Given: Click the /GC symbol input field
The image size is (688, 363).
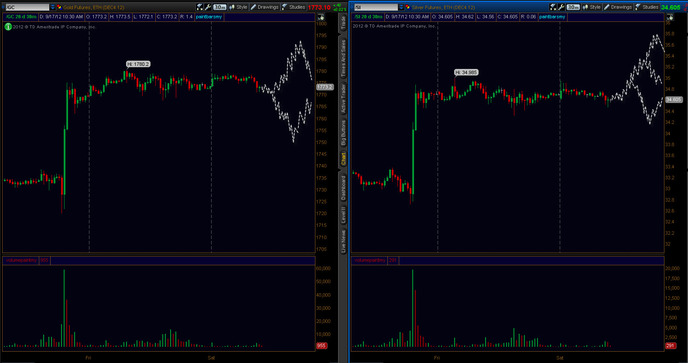Looking at the screenshot, I should (x=27, y=7).
